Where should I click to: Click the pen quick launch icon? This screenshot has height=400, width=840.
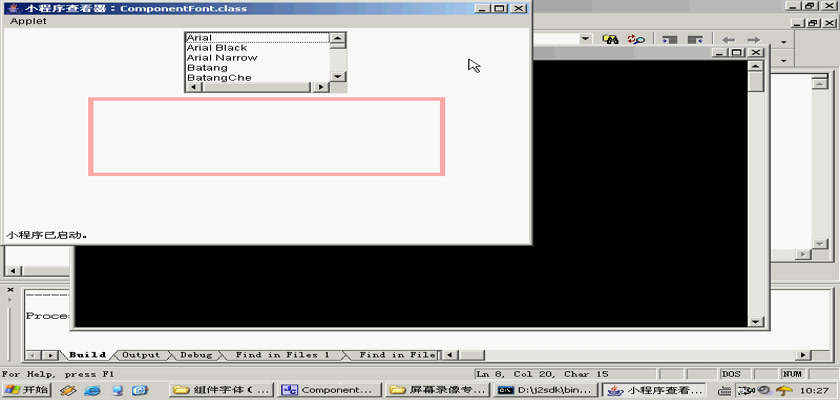(x=68, y=390)
